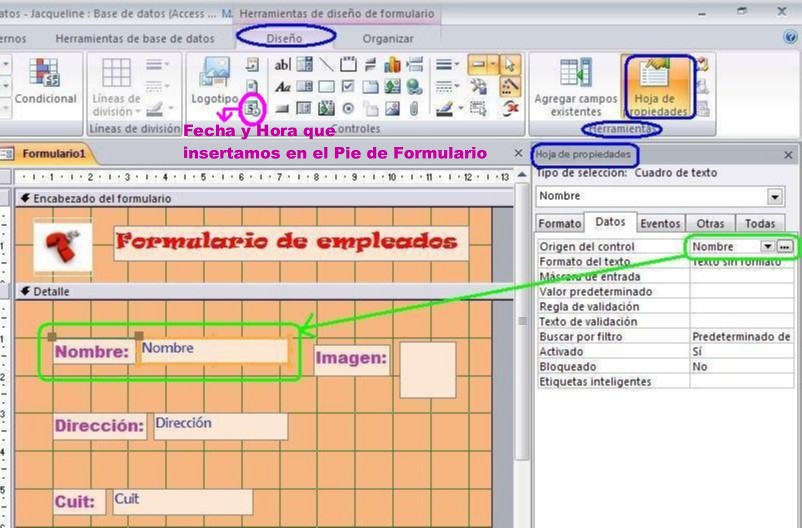Toggle the Select objects arrow tool
The width and height of the screenshot is (802, 528).
coord(510,64)
